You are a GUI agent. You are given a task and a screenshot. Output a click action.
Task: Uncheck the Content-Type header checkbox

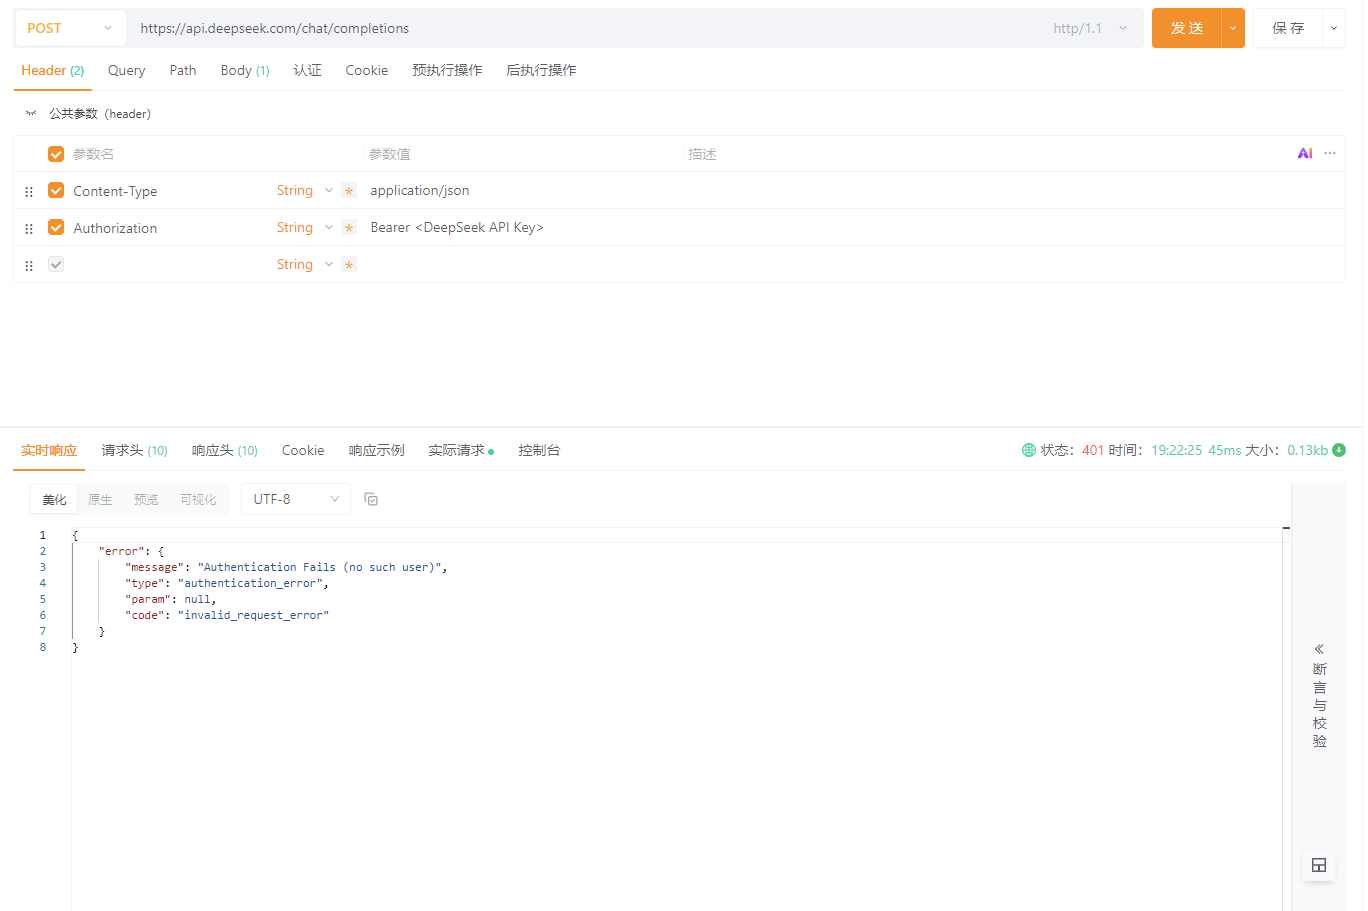[x=56, y=190]
